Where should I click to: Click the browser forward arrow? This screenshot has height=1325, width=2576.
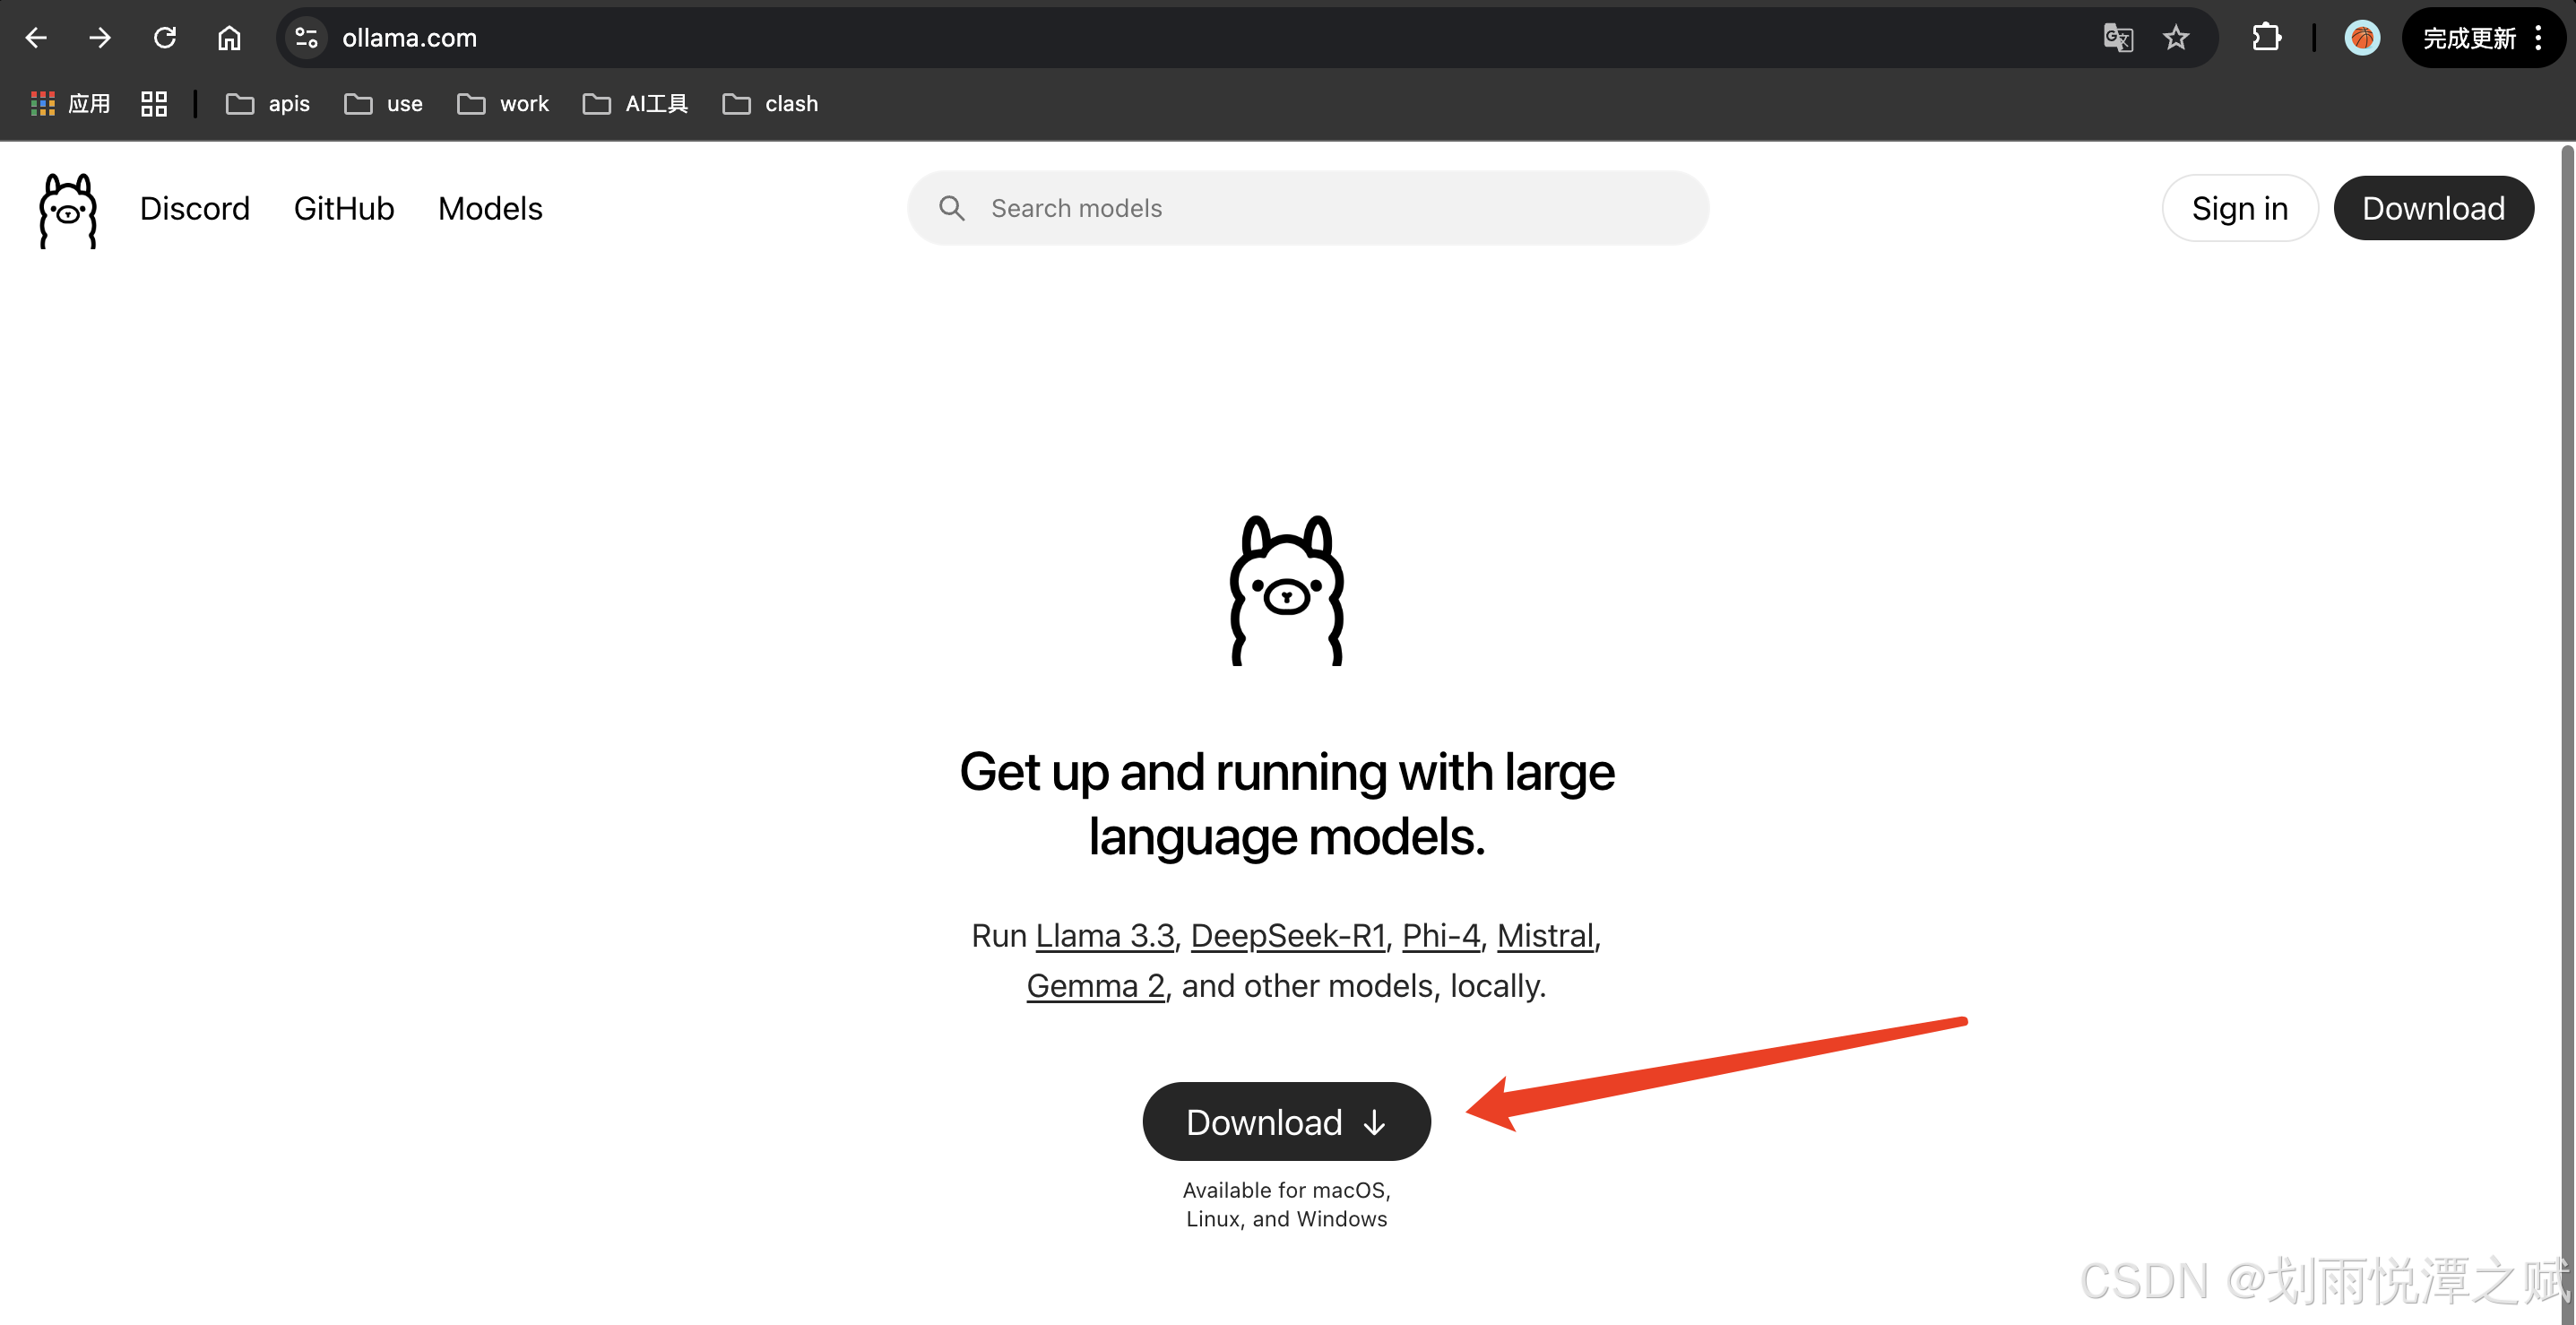point(100,38)
